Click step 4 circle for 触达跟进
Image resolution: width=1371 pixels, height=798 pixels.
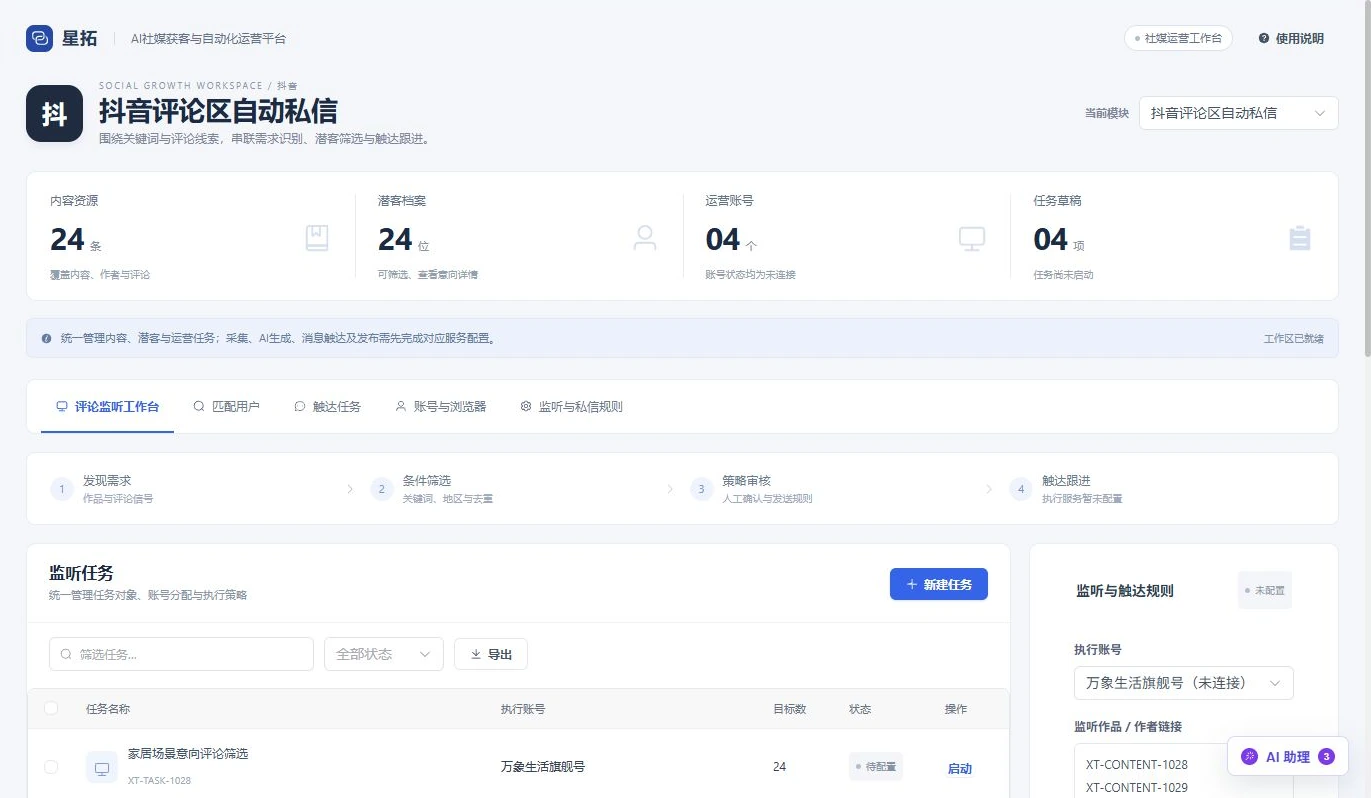pos(1020,489)
